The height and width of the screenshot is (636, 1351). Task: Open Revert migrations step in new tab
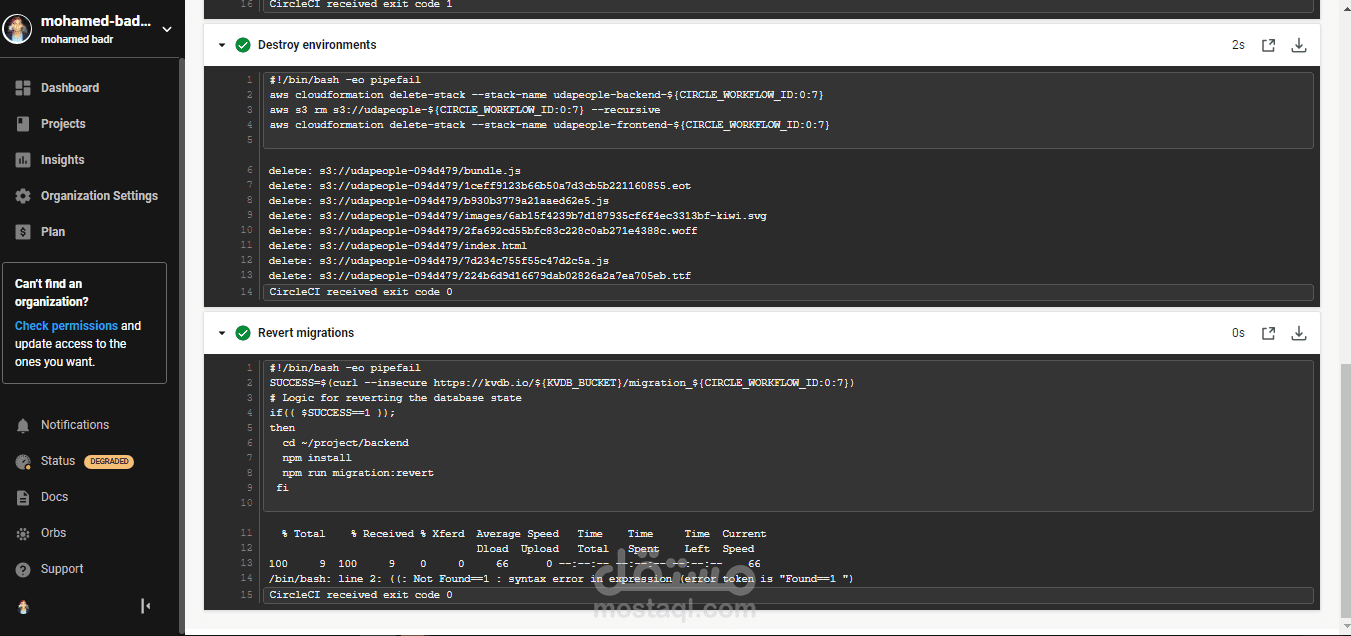pyautogui.click(x=1268, y=333)
